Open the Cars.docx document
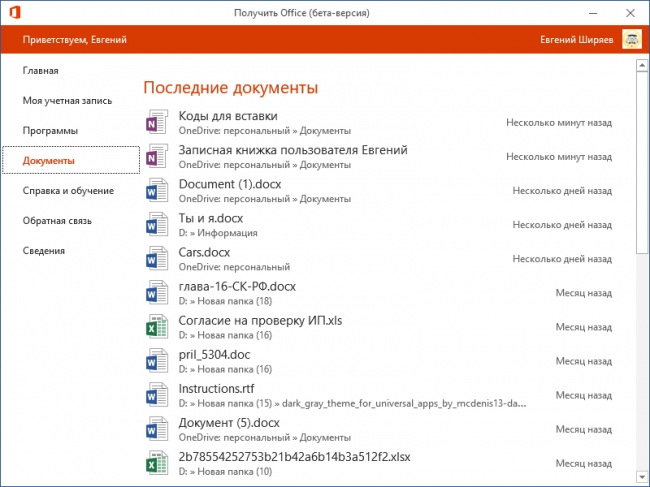The width and height of the screenshot is (650, 487). [x=204, y=252]
